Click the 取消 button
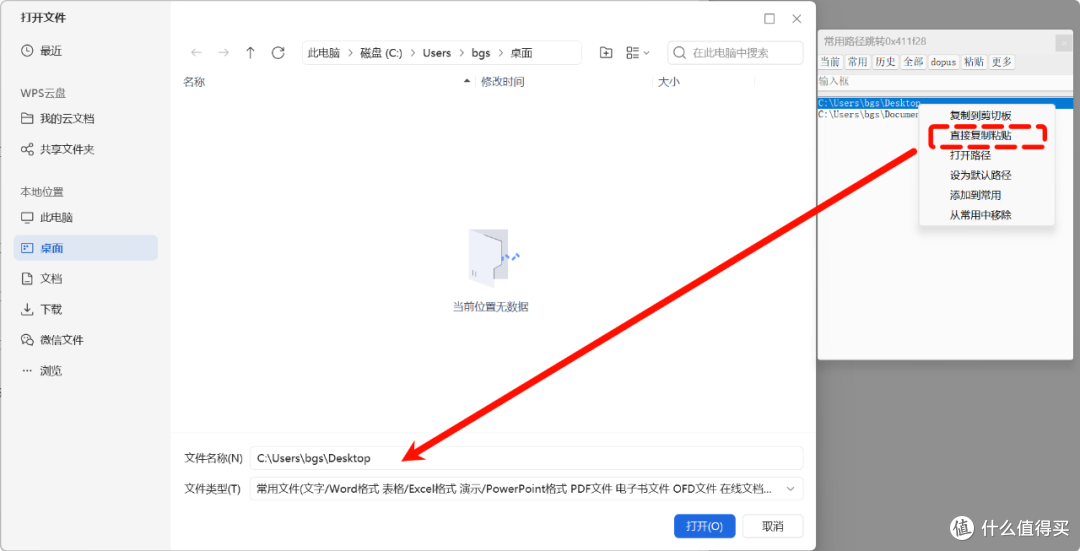The image size is (1080, 551). tap(773, 526)
